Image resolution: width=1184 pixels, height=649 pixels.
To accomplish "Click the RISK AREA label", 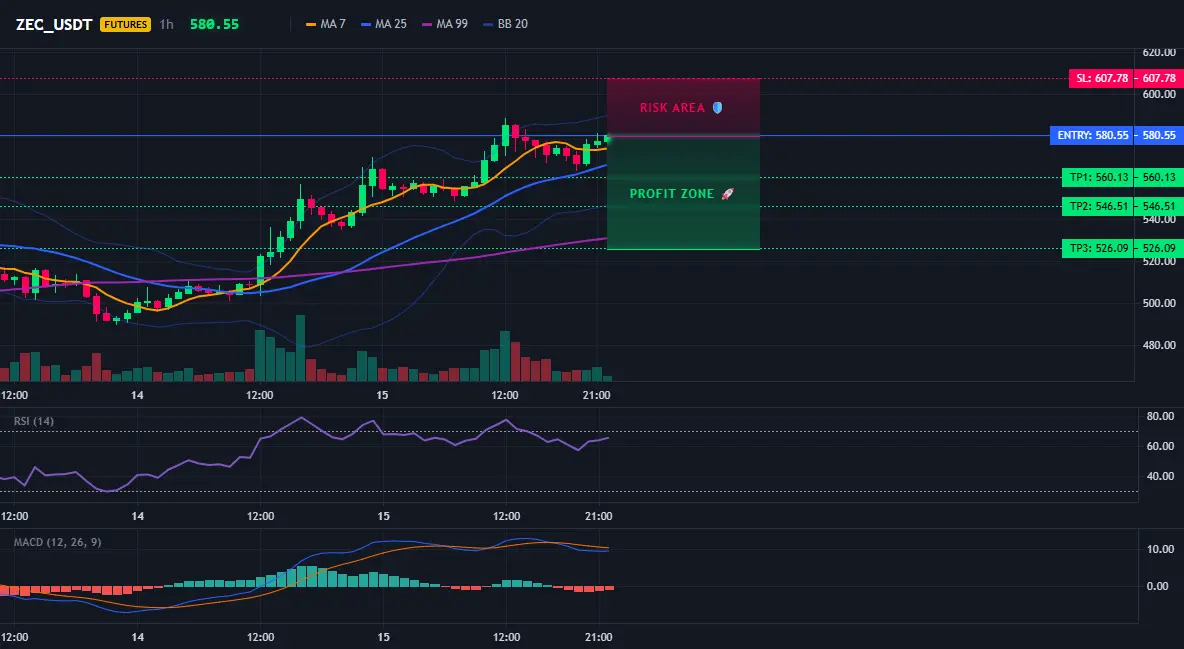I will click(x=672, y=108).
